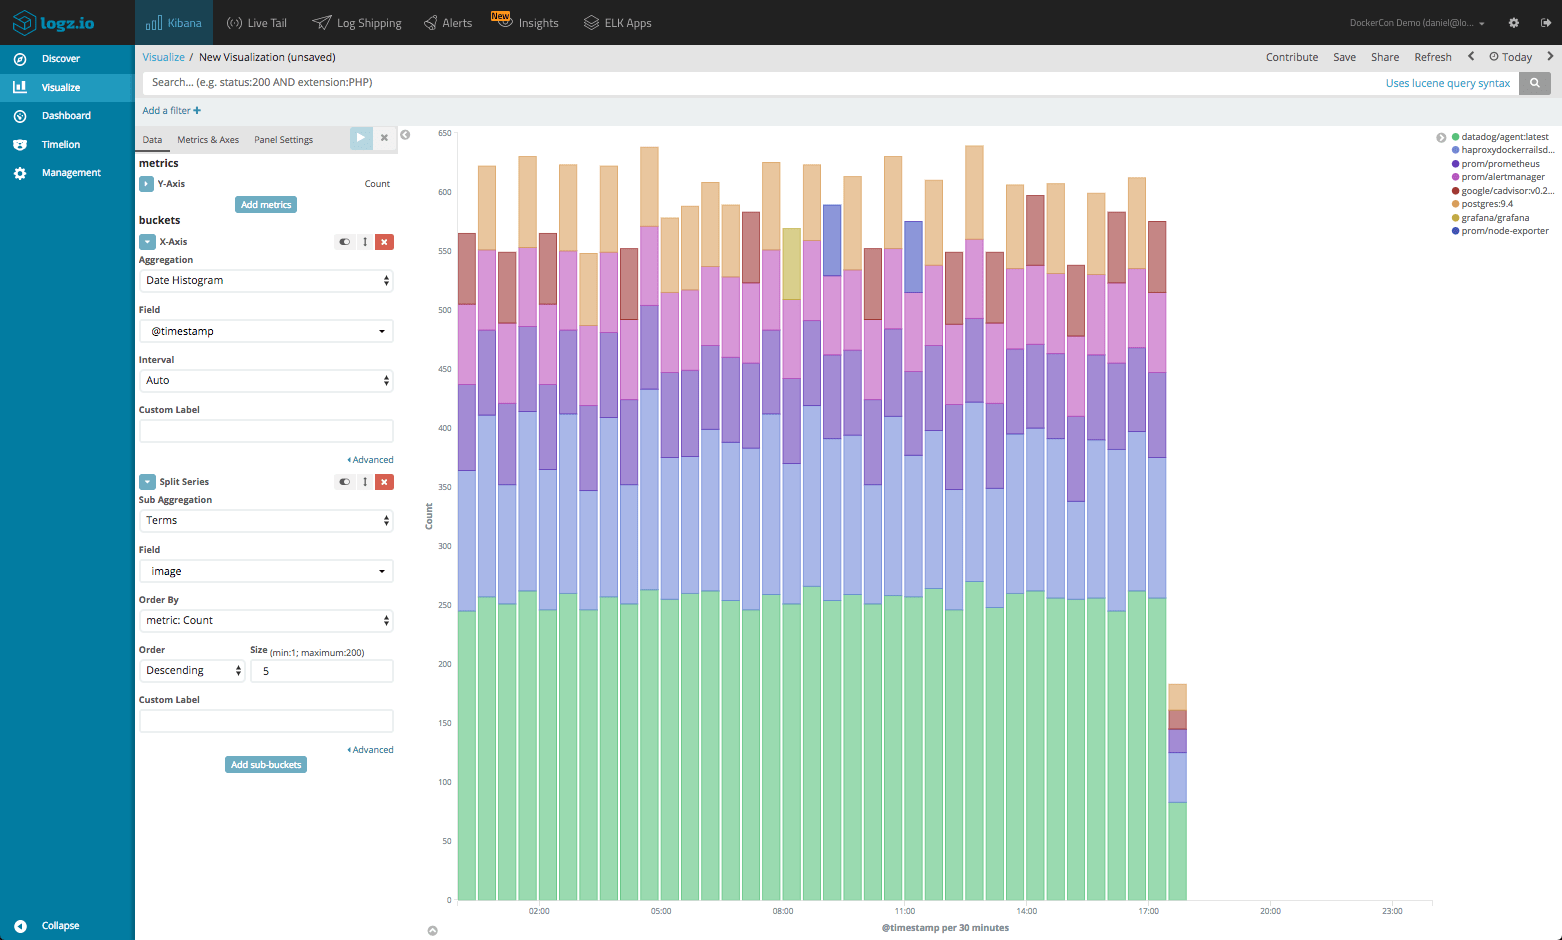Toggle legend visibility arrow beside datadog entry
Image resolution: width=1562 pixels, height=940 pixels.
(x=1441, y=138)
